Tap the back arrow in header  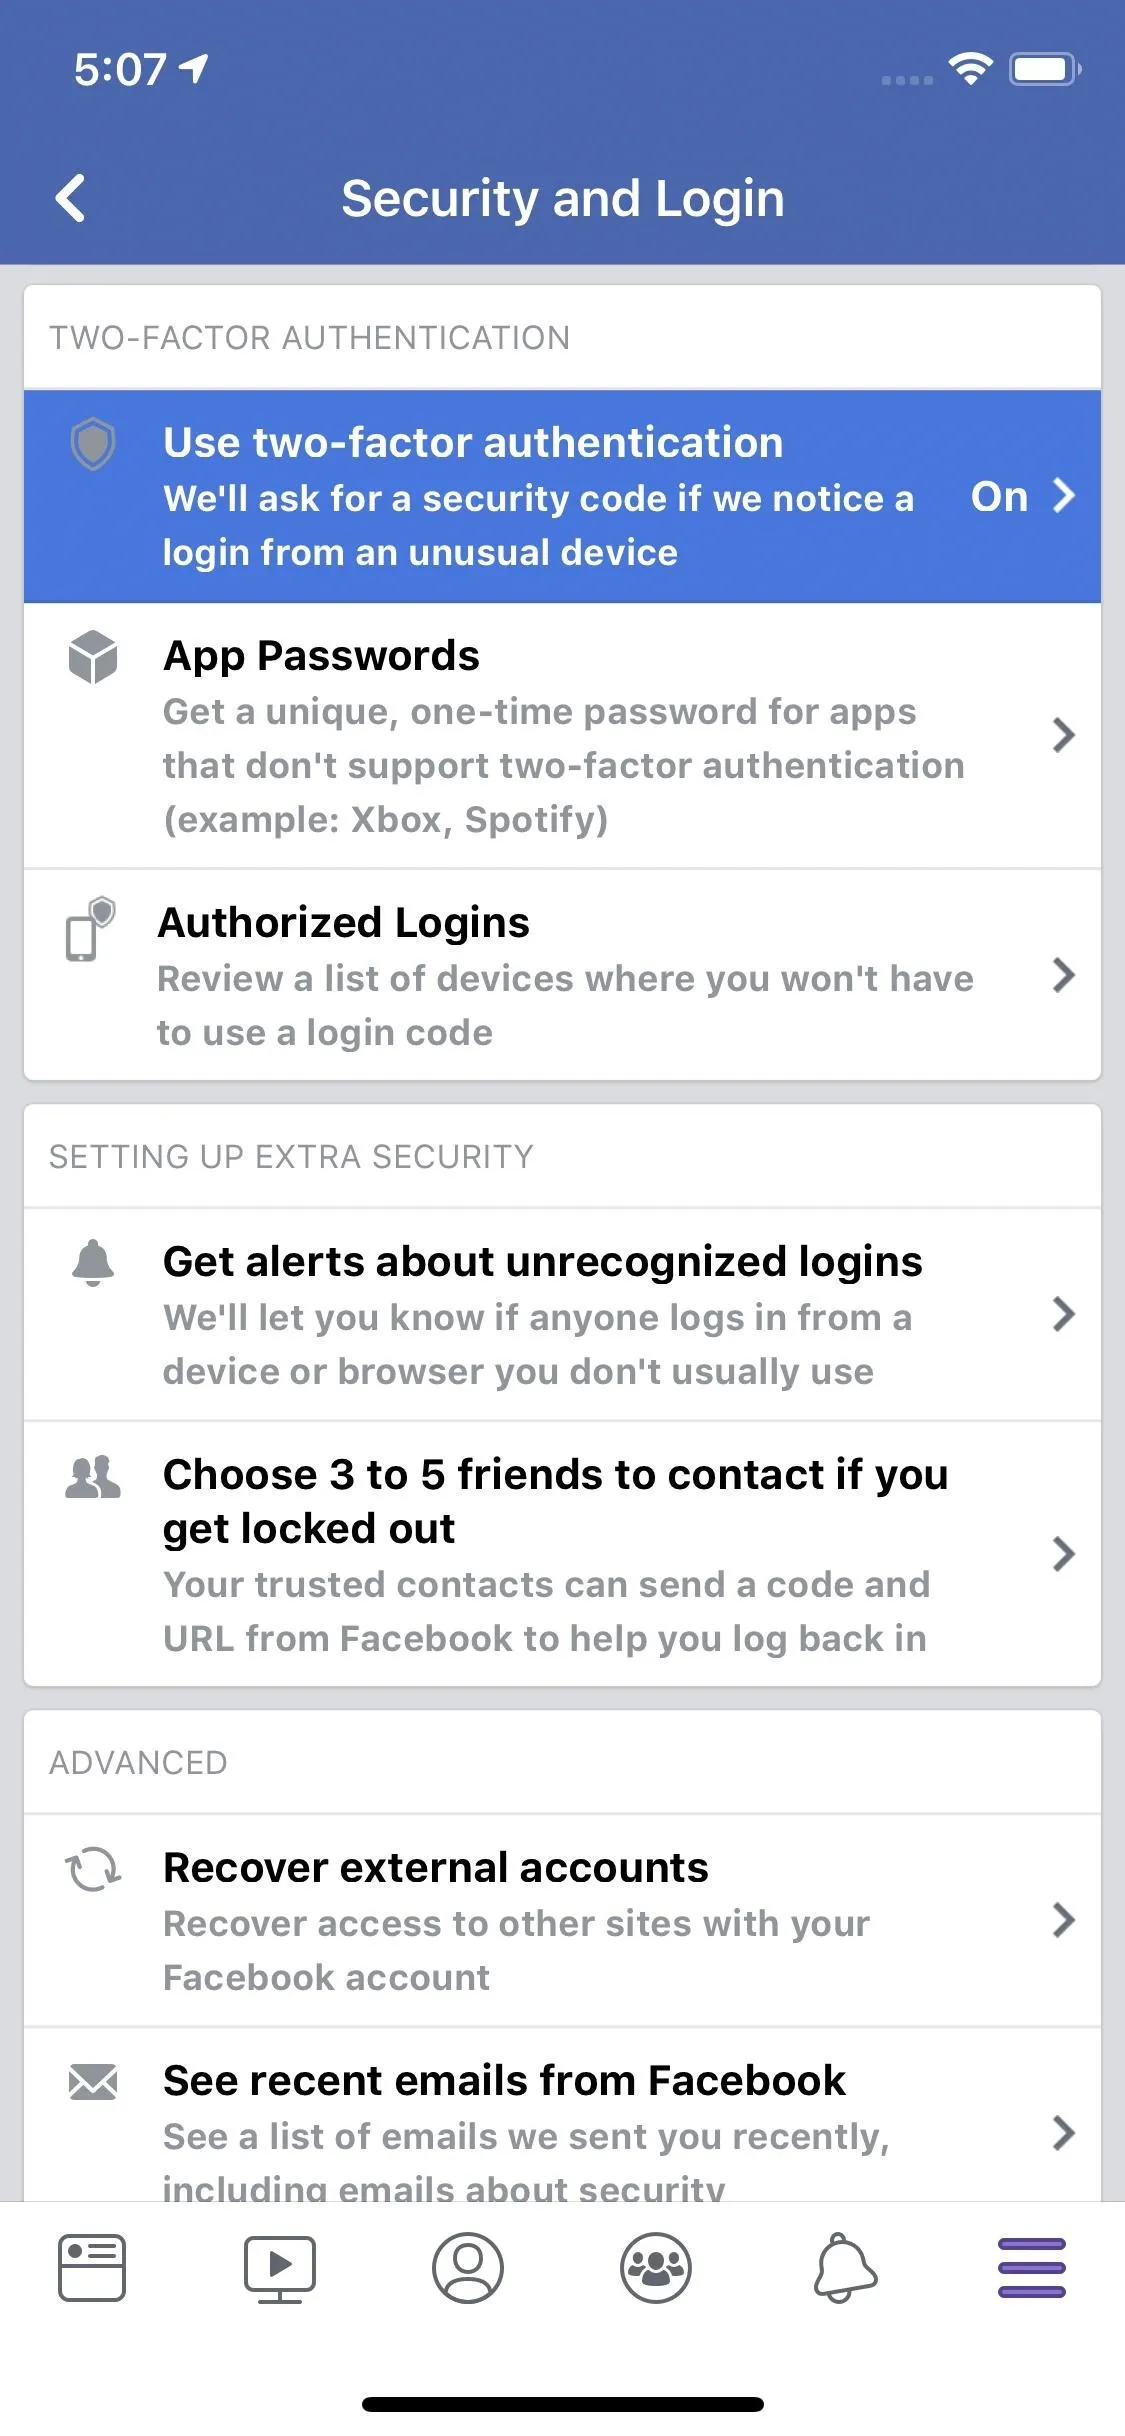click(x=71, y=198)
